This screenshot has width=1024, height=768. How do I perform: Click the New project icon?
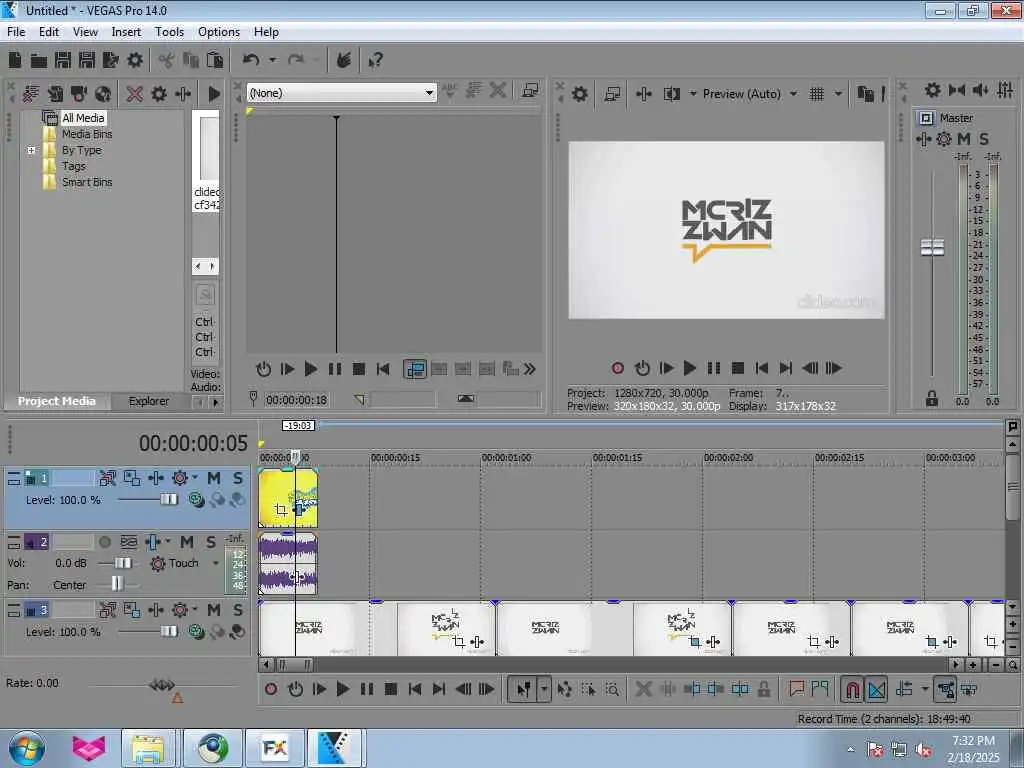[x=15, y=60]
